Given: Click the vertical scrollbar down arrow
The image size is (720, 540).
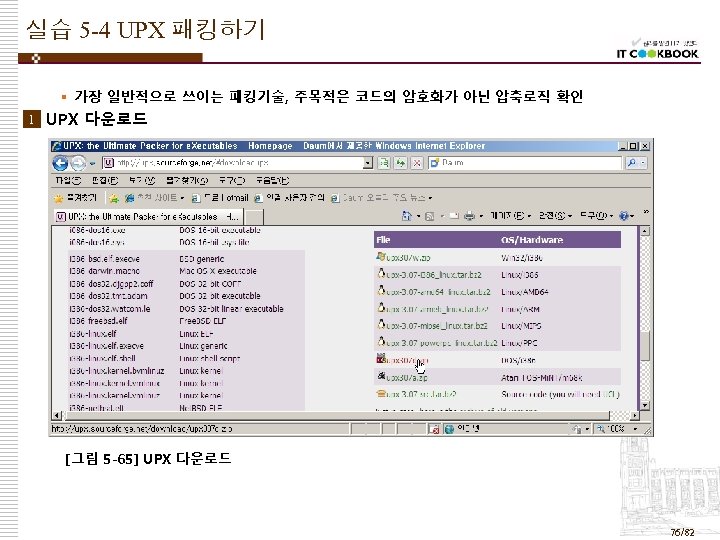Looking at the screenshot, I should pos(645,405).
